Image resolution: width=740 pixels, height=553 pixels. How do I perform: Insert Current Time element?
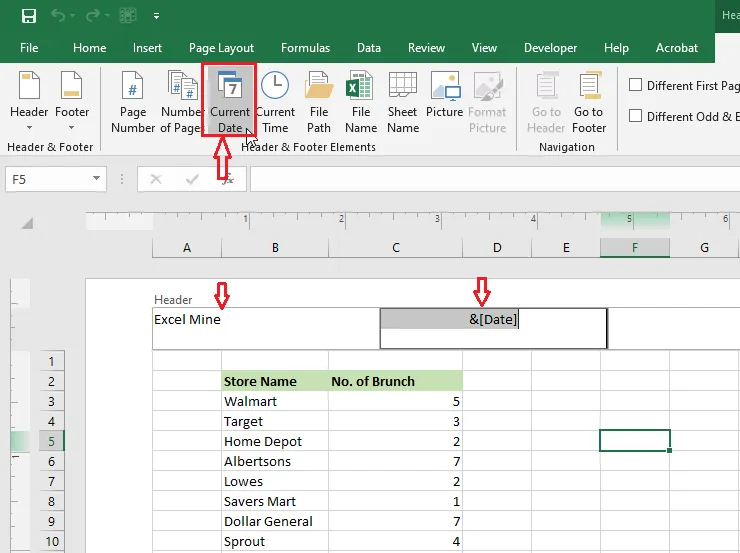[275, 102]
